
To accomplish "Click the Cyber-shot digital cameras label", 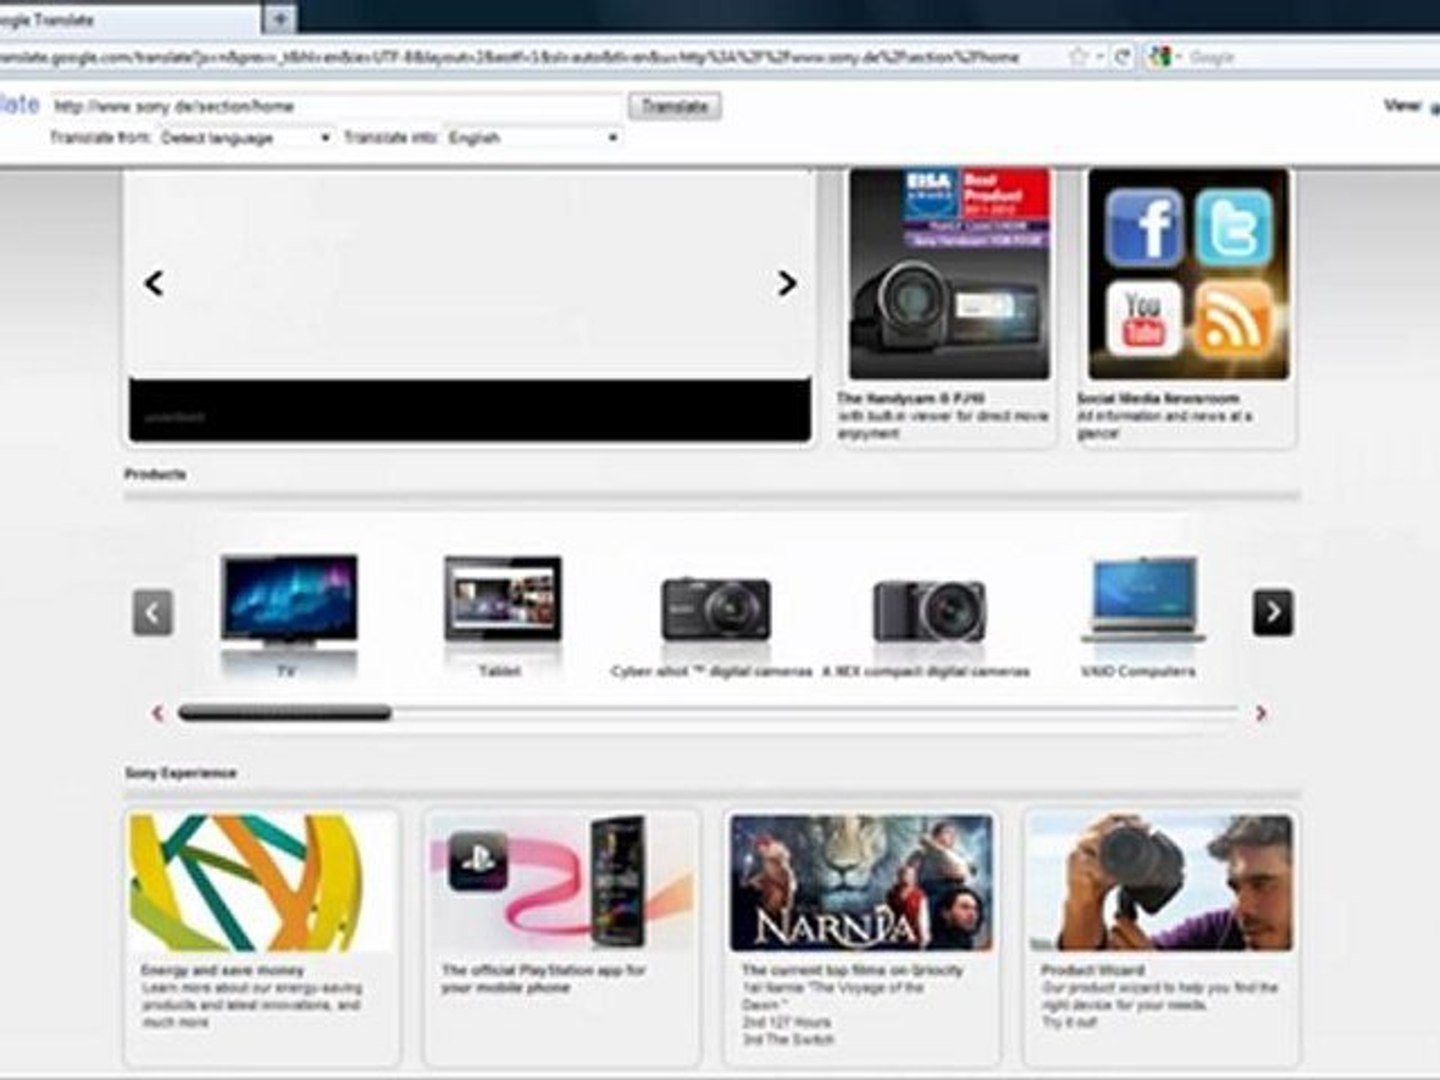I will [x=711, y=671].
